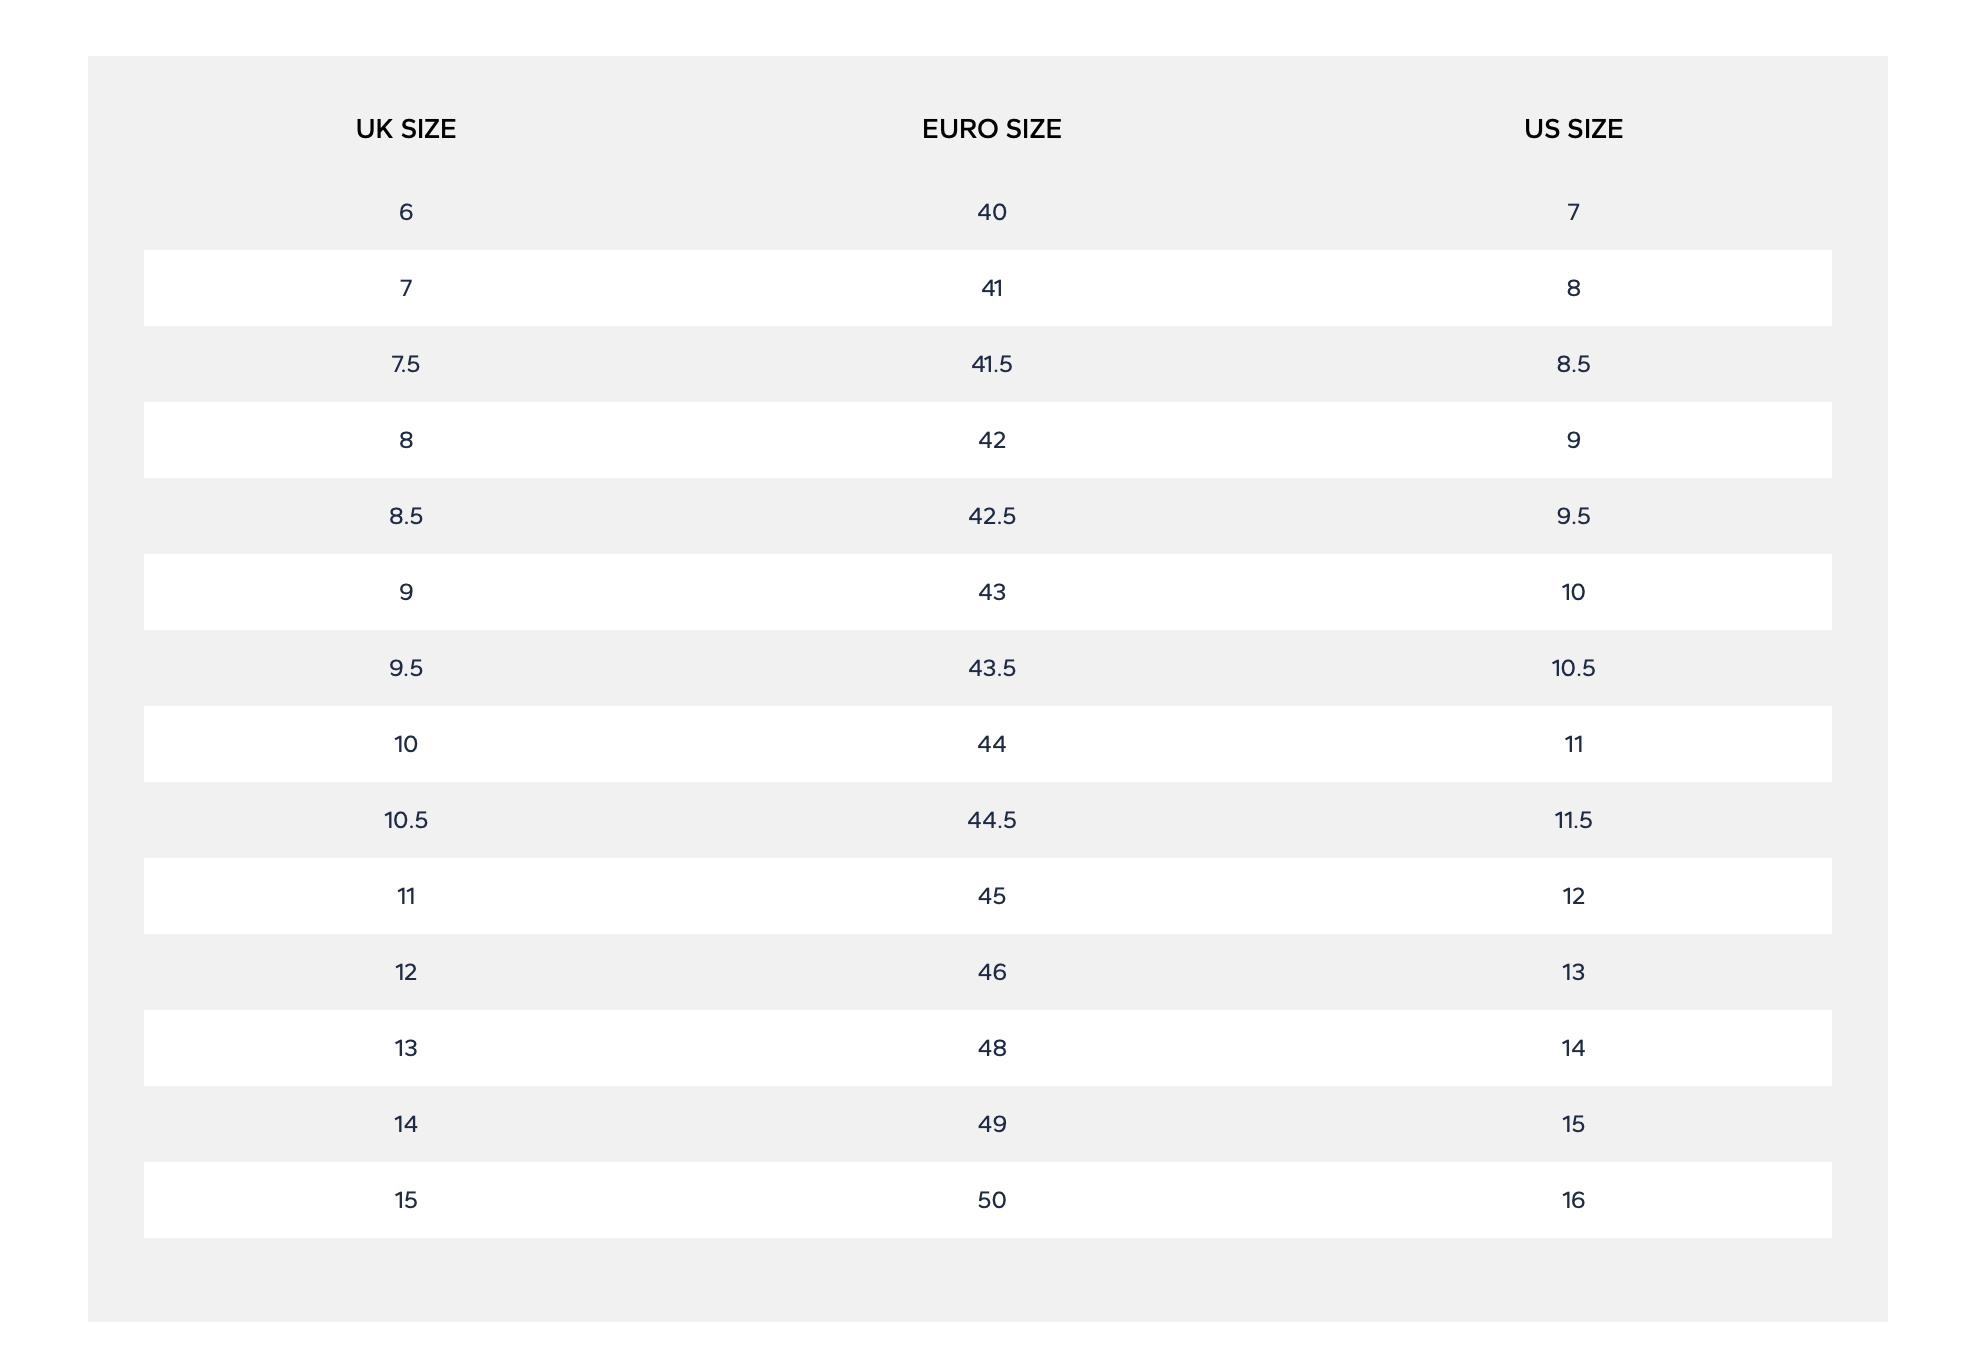Click the UK SIZE column header
Viewport: 1982px width, 1354px height.
tap(406, 129)
